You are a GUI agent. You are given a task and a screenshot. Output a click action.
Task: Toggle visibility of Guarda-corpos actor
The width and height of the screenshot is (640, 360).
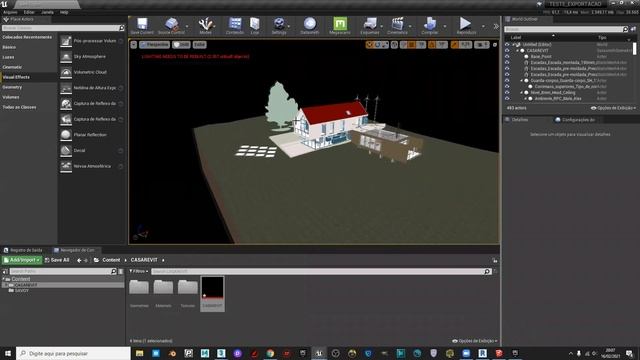[x=507, y=81]
